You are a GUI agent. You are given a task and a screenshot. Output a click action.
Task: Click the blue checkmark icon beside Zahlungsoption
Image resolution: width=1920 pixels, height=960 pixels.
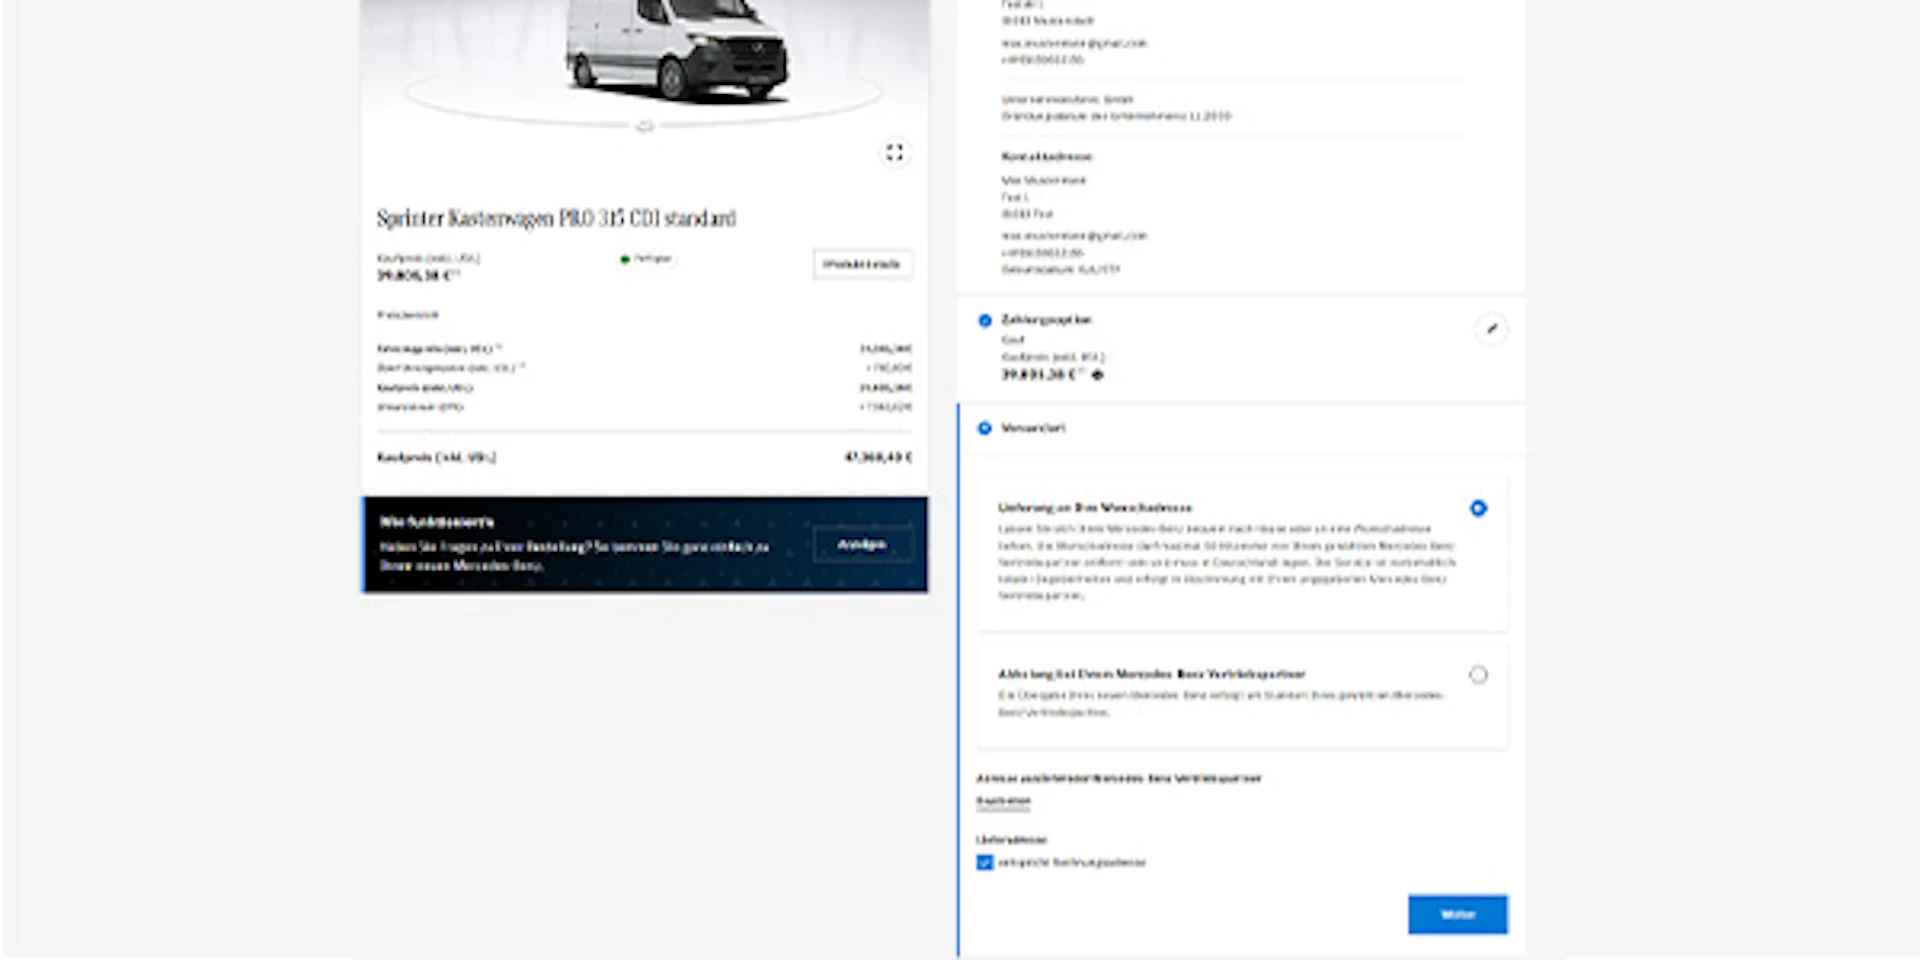tap(985, 321)
